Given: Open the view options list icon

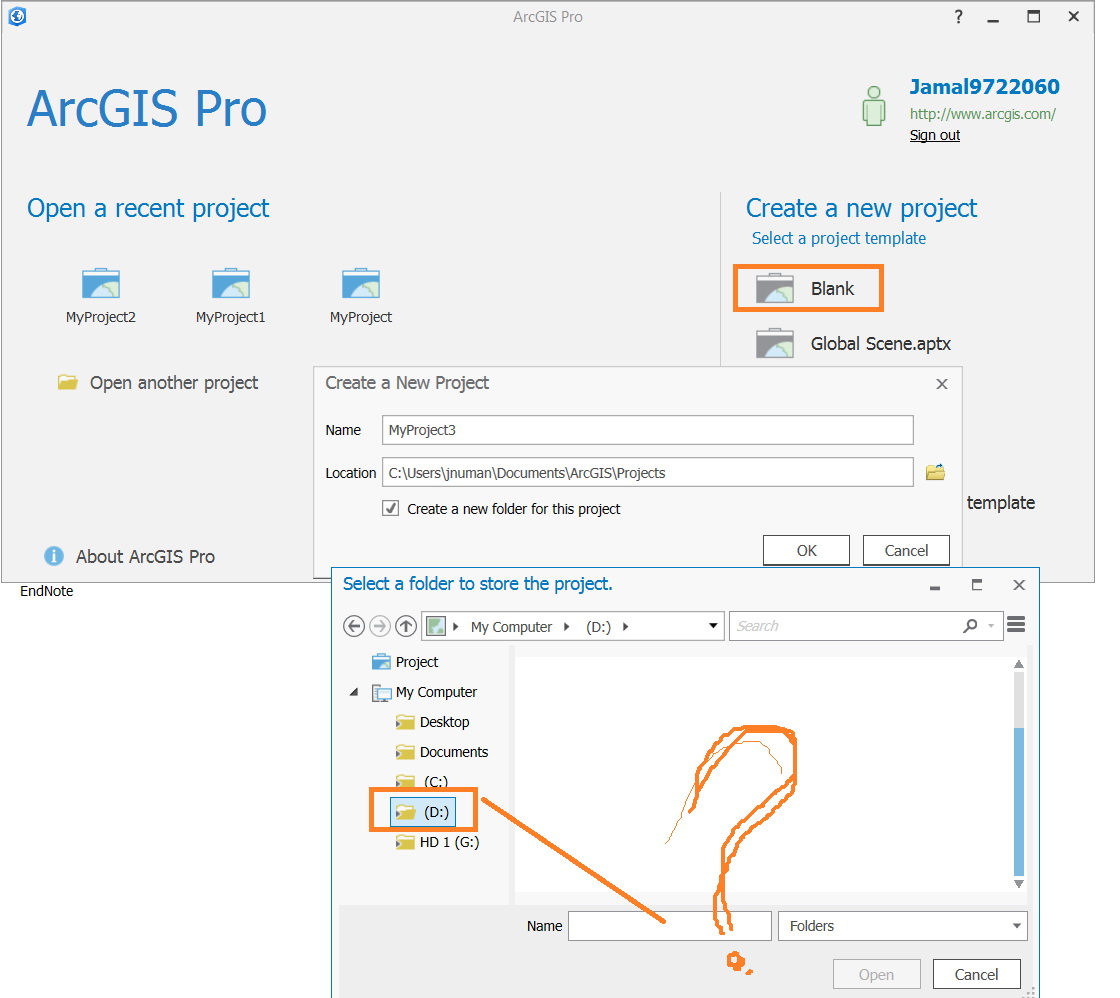Looking at the screenshot, I should 1016,625.
